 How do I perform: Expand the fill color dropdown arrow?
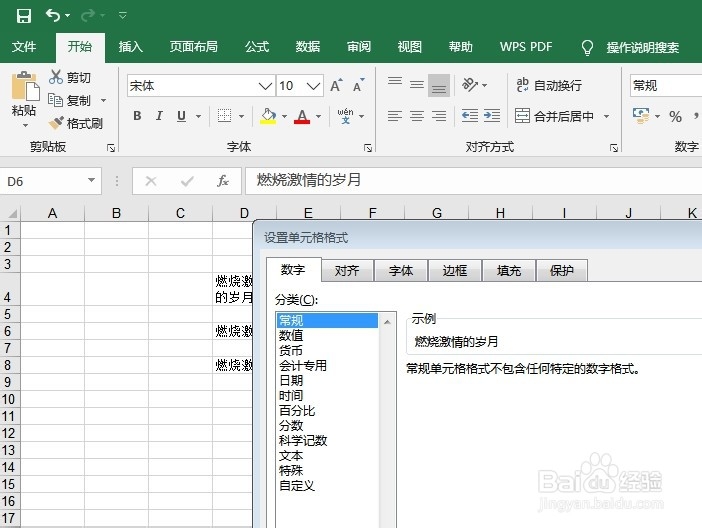pos(284,116)
